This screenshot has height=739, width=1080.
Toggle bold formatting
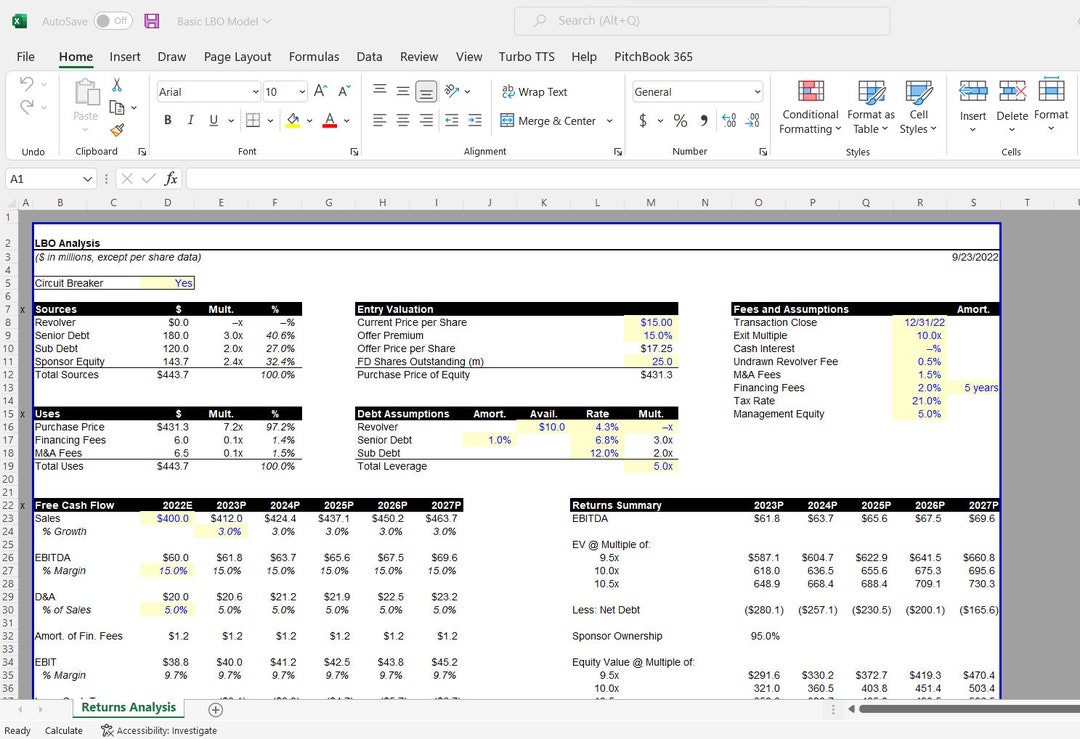(167, 119)
